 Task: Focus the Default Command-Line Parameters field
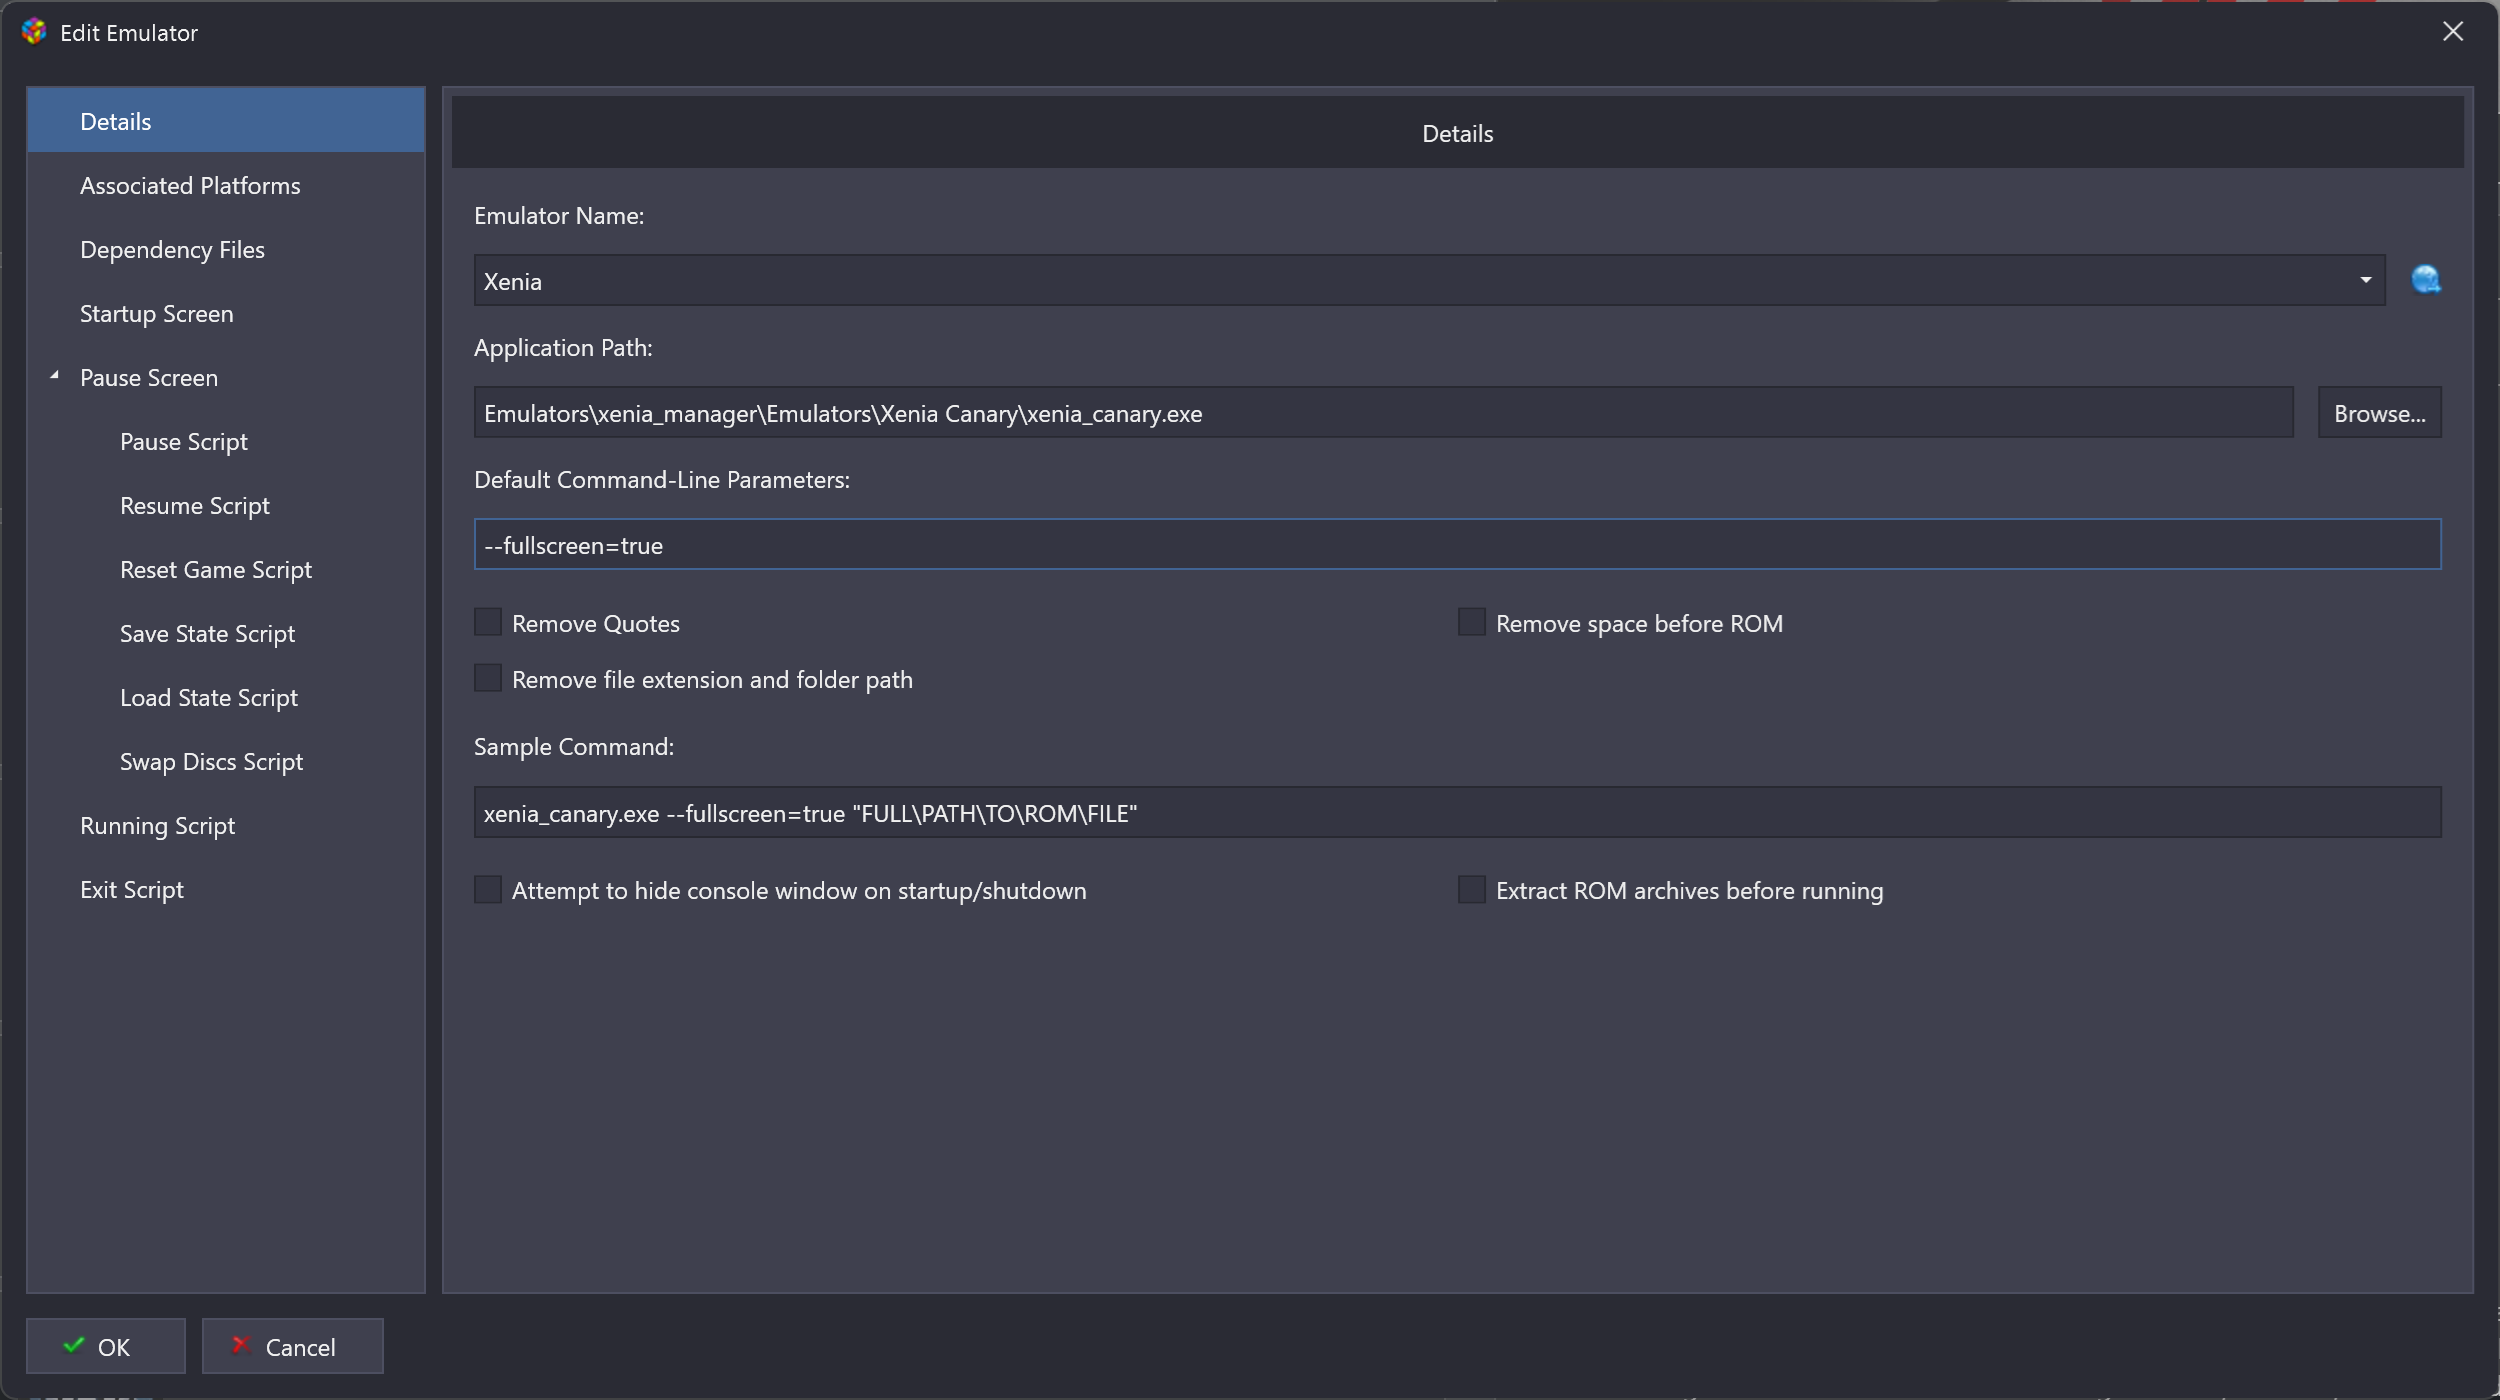coord(1458,545)
